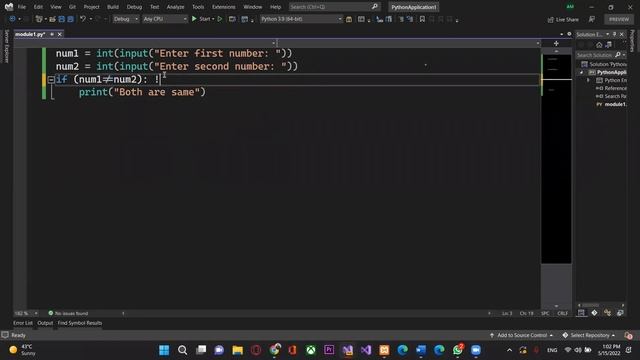Image resolution: width=640 pixels, height=360 pixels.
Task: Open the editor tab settings gear
Action: [x=569, y=34]
